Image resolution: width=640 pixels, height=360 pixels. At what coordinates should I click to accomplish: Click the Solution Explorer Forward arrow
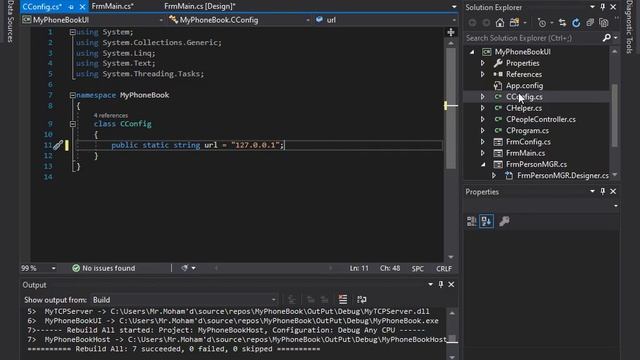(486, 23)
